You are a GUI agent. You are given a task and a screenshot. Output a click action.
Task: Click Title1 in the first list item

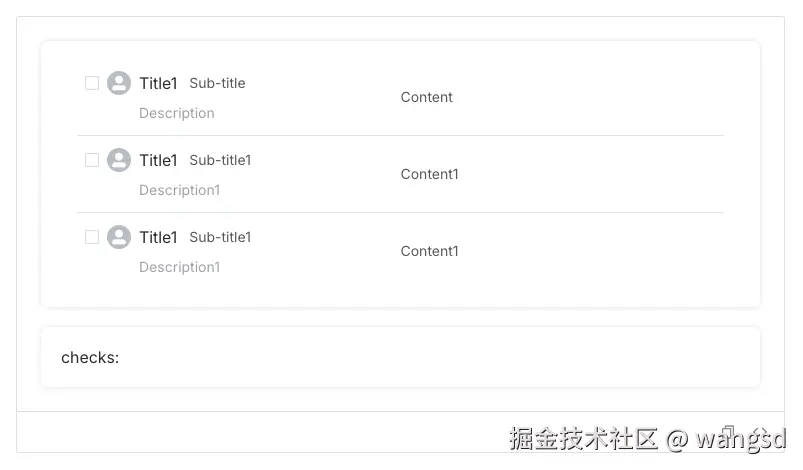tap(158, 83)
